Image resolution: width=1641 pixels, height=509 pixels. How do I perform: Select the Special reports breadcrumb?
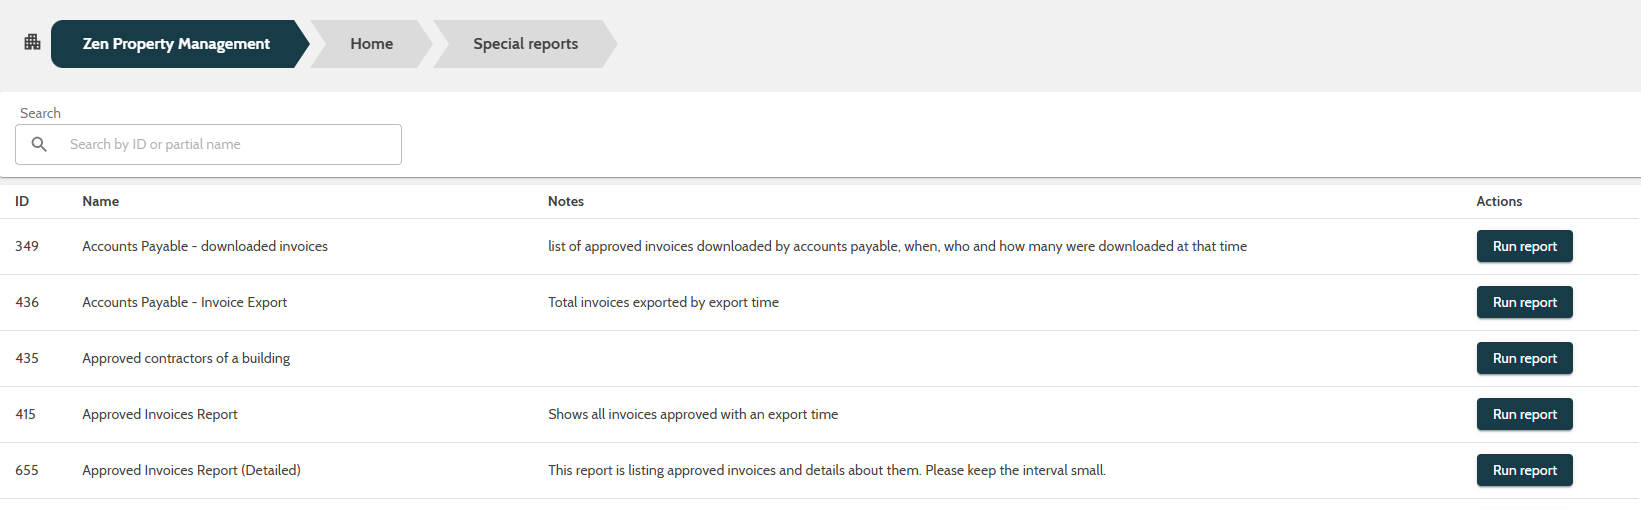(x=525, y=44)
